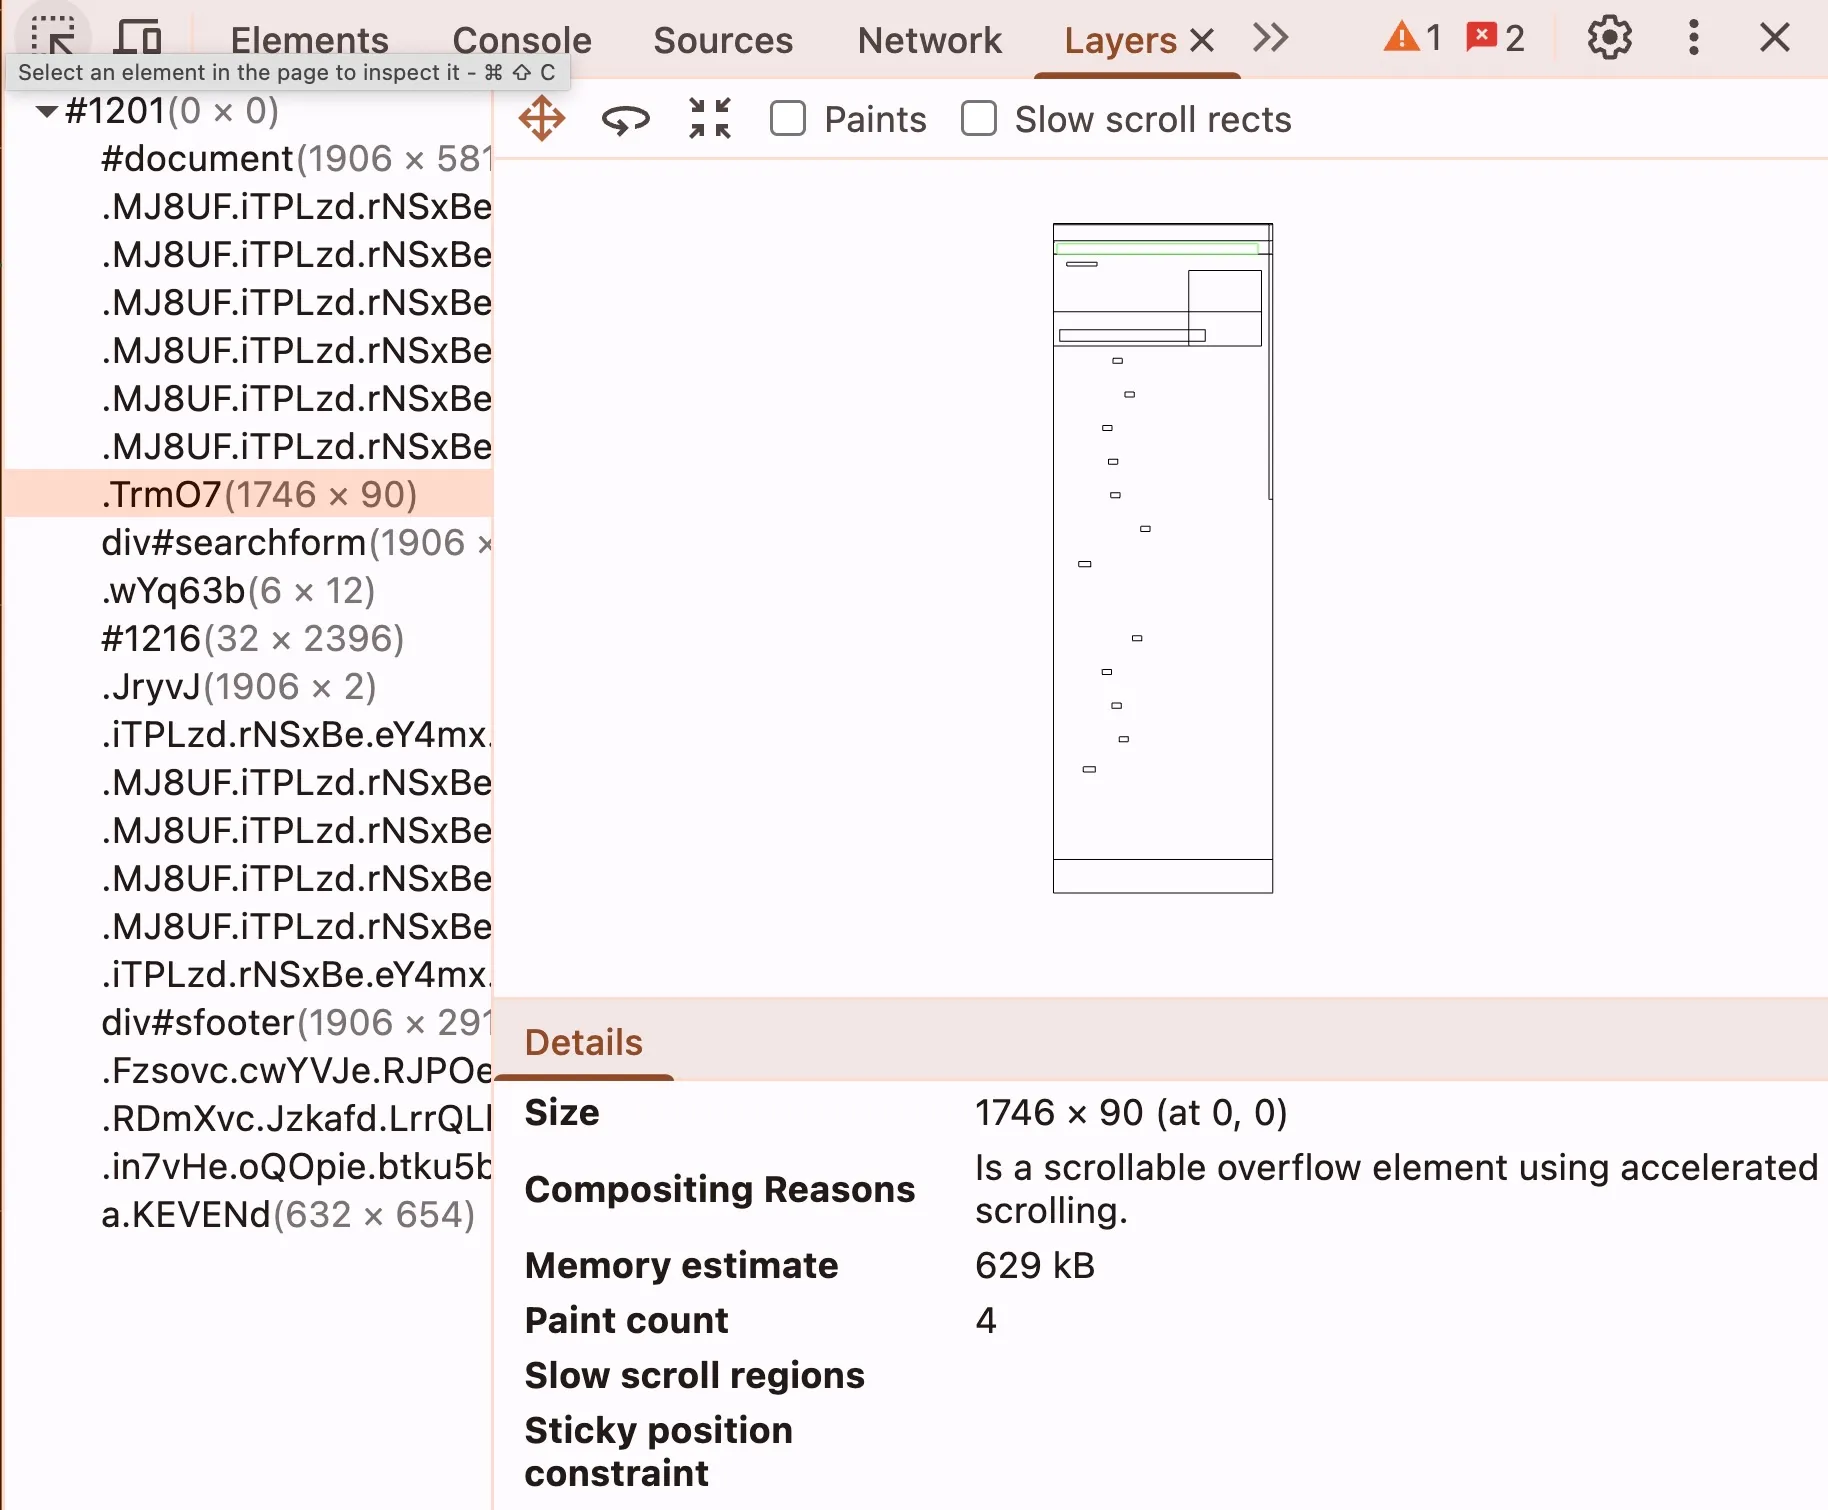Screen dimensions: 1828x1510
Task: Close the Layers tab
Action: [1202, 41]
